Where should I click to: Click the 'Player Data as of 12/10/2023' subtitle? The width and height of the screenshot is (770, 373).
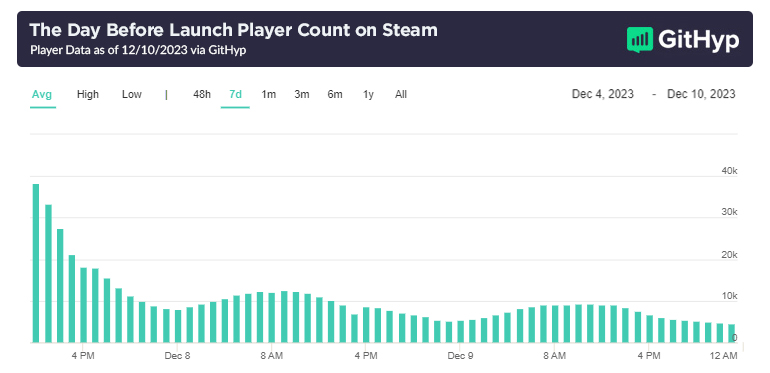[138, 50]
